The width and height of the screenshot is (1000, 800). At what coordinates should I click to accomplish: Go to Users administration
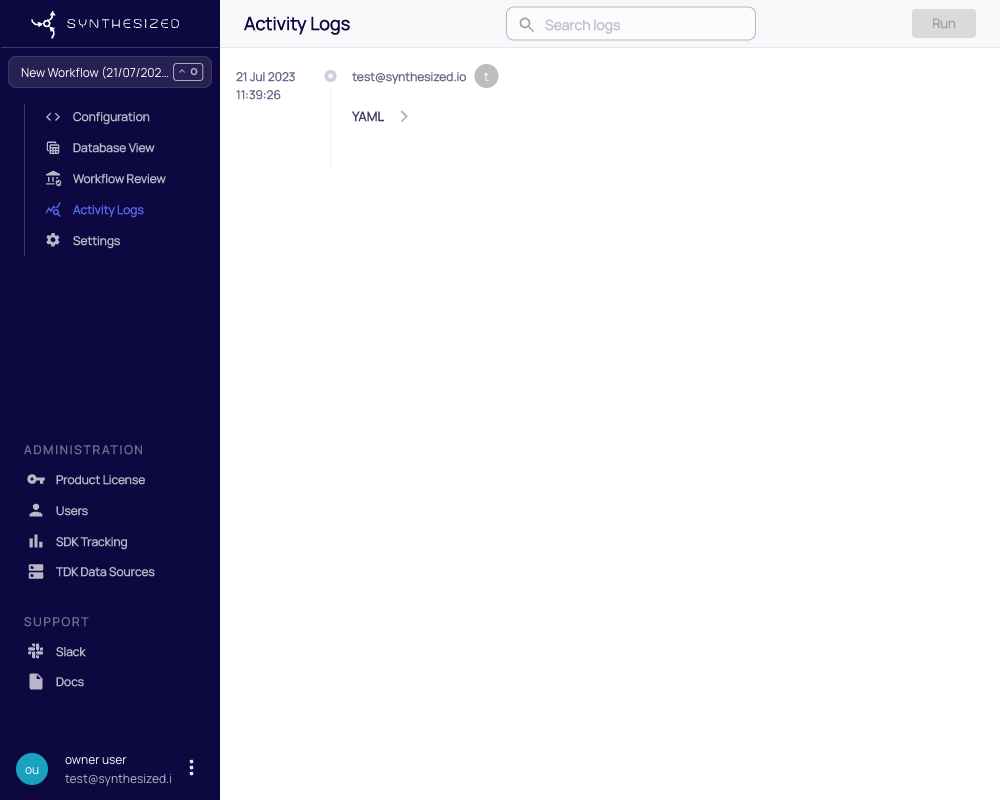[x=71, y=511]
